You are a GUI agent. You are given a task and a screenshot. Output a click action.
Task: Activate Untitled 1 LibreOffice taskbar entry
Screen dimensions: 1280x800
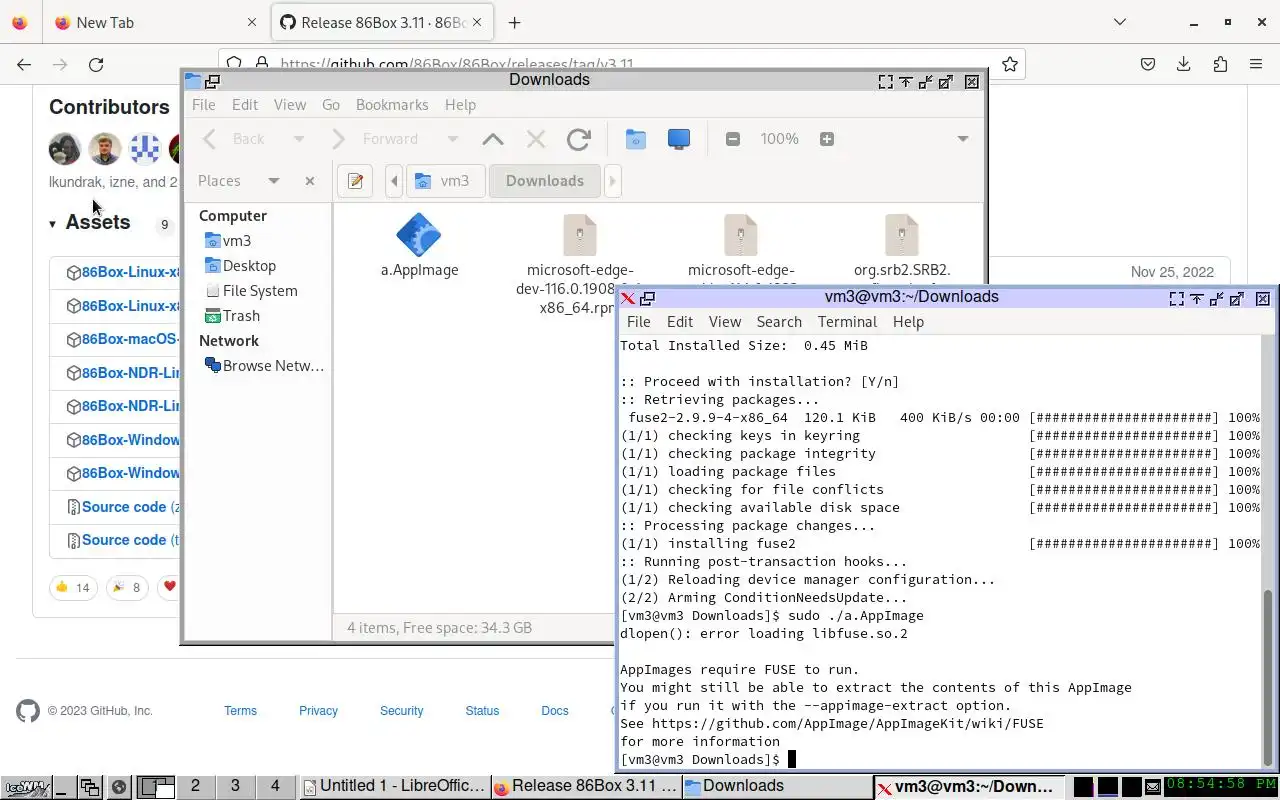point(394,787)
